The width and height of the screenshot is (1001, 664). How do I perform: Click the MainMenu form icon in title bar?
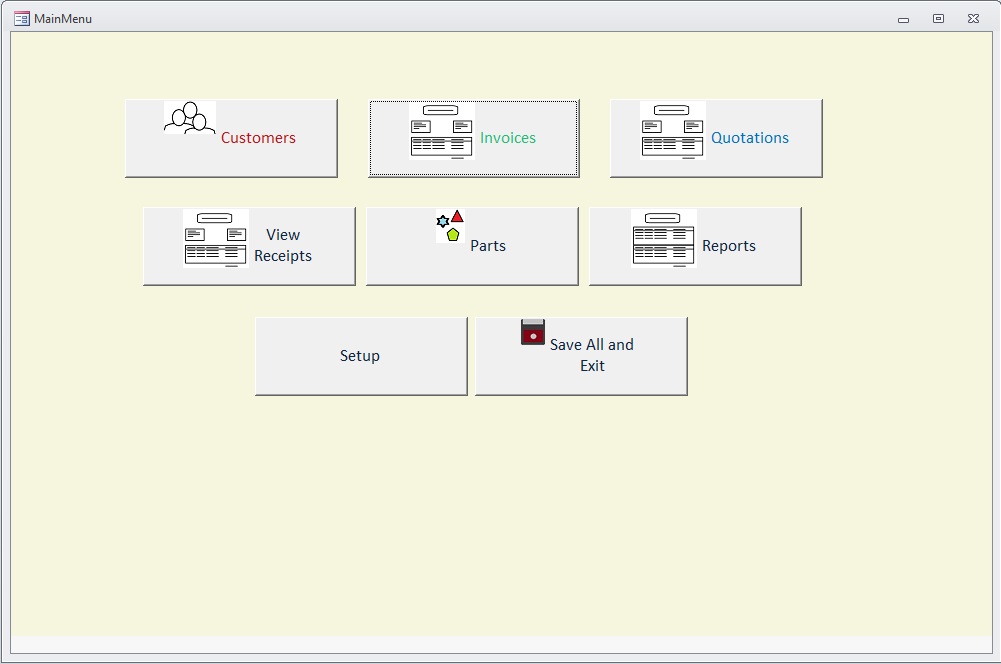[21, 18]
